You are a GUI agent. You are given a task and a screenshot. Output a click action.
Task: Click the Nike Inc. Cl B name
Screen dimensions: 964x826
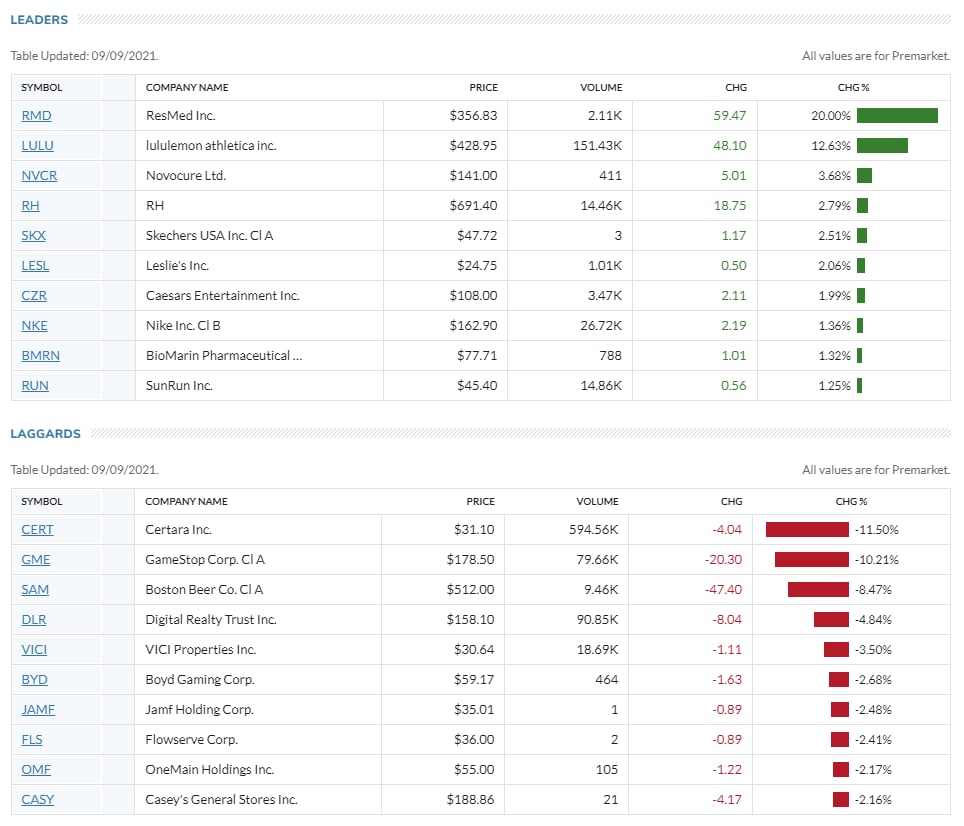pos(183,326)
